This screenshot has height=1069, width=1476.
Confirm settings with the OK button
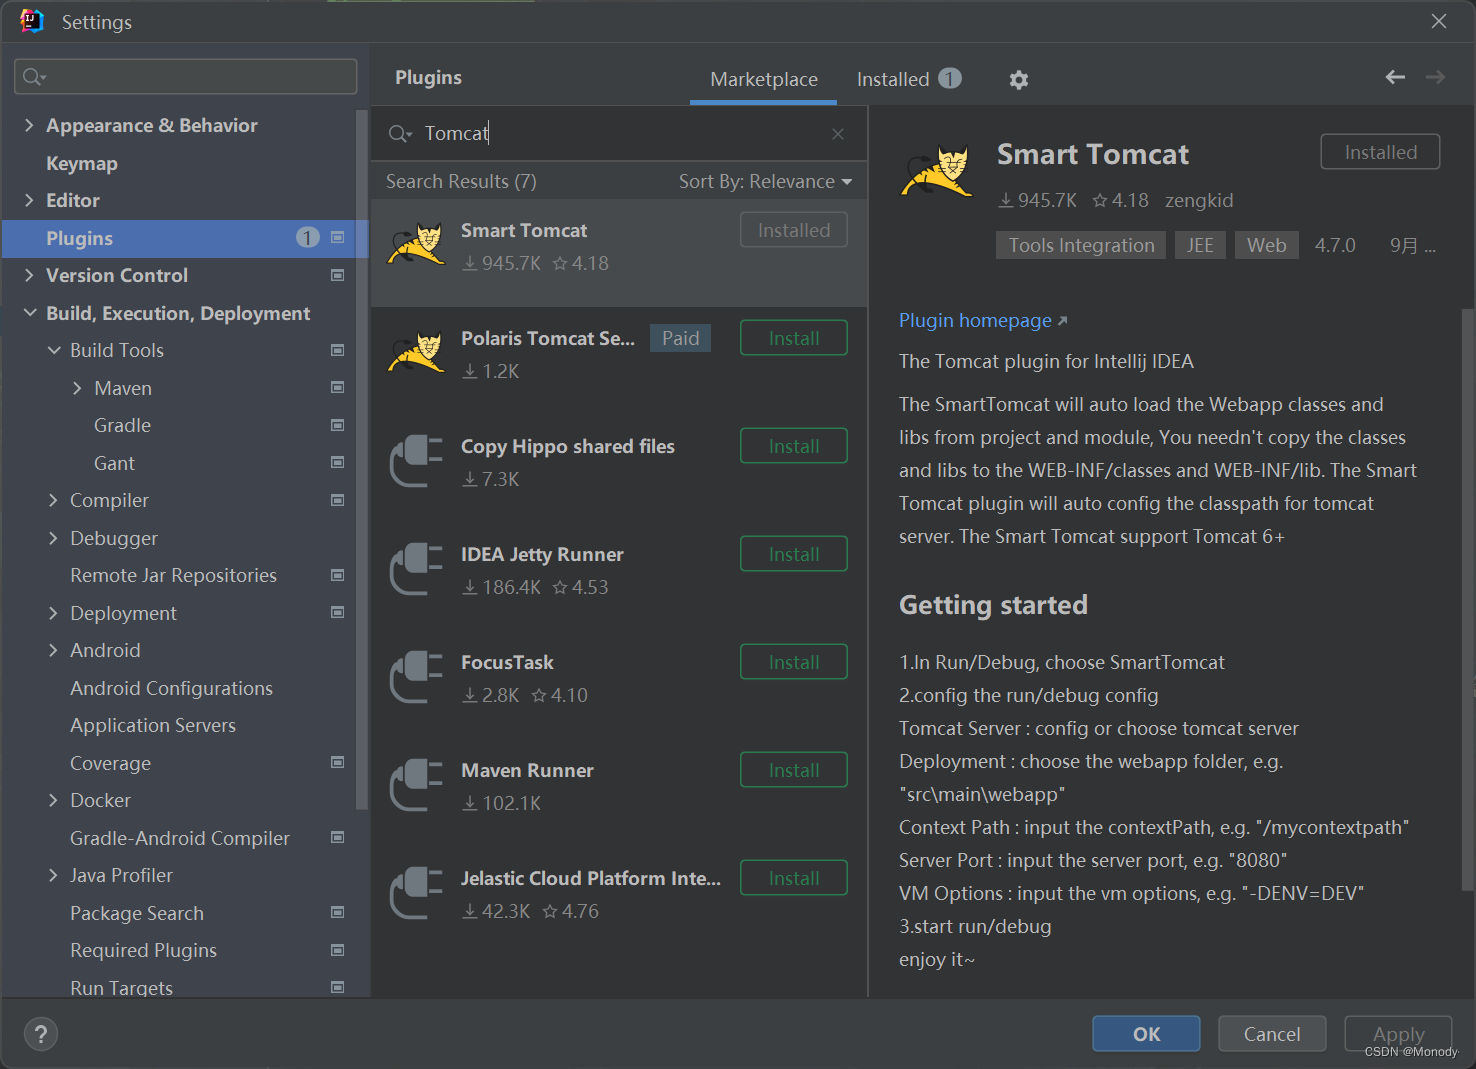1146,1034
